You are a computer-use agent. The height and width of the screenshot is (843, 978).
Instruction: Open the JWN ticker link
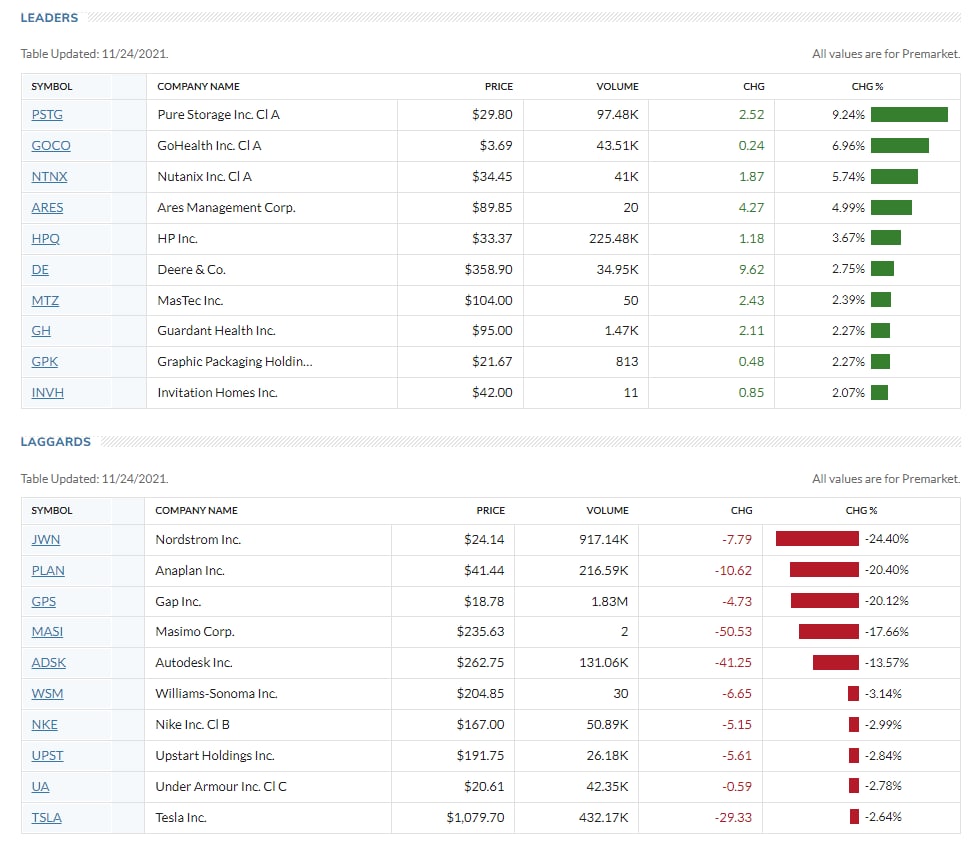[x=46, y=539]
